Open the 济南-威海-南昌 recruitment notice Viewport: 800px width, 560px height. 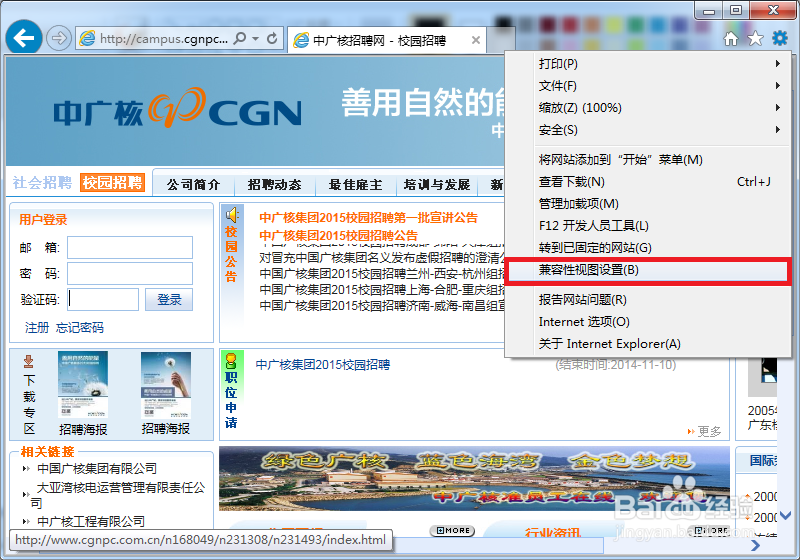click(382, 306)
